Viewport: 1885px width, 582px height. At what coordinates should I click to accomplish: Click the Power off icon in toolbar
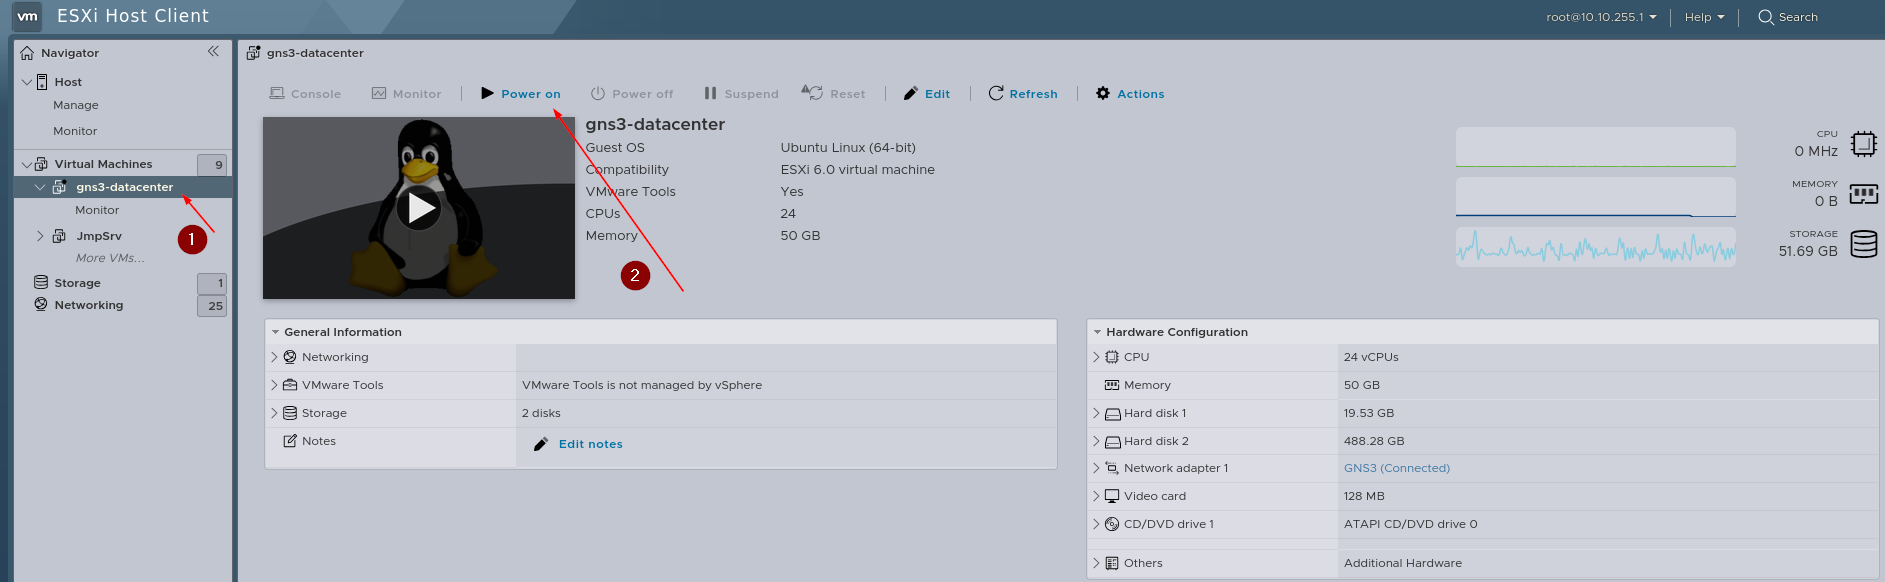point(598,93)
